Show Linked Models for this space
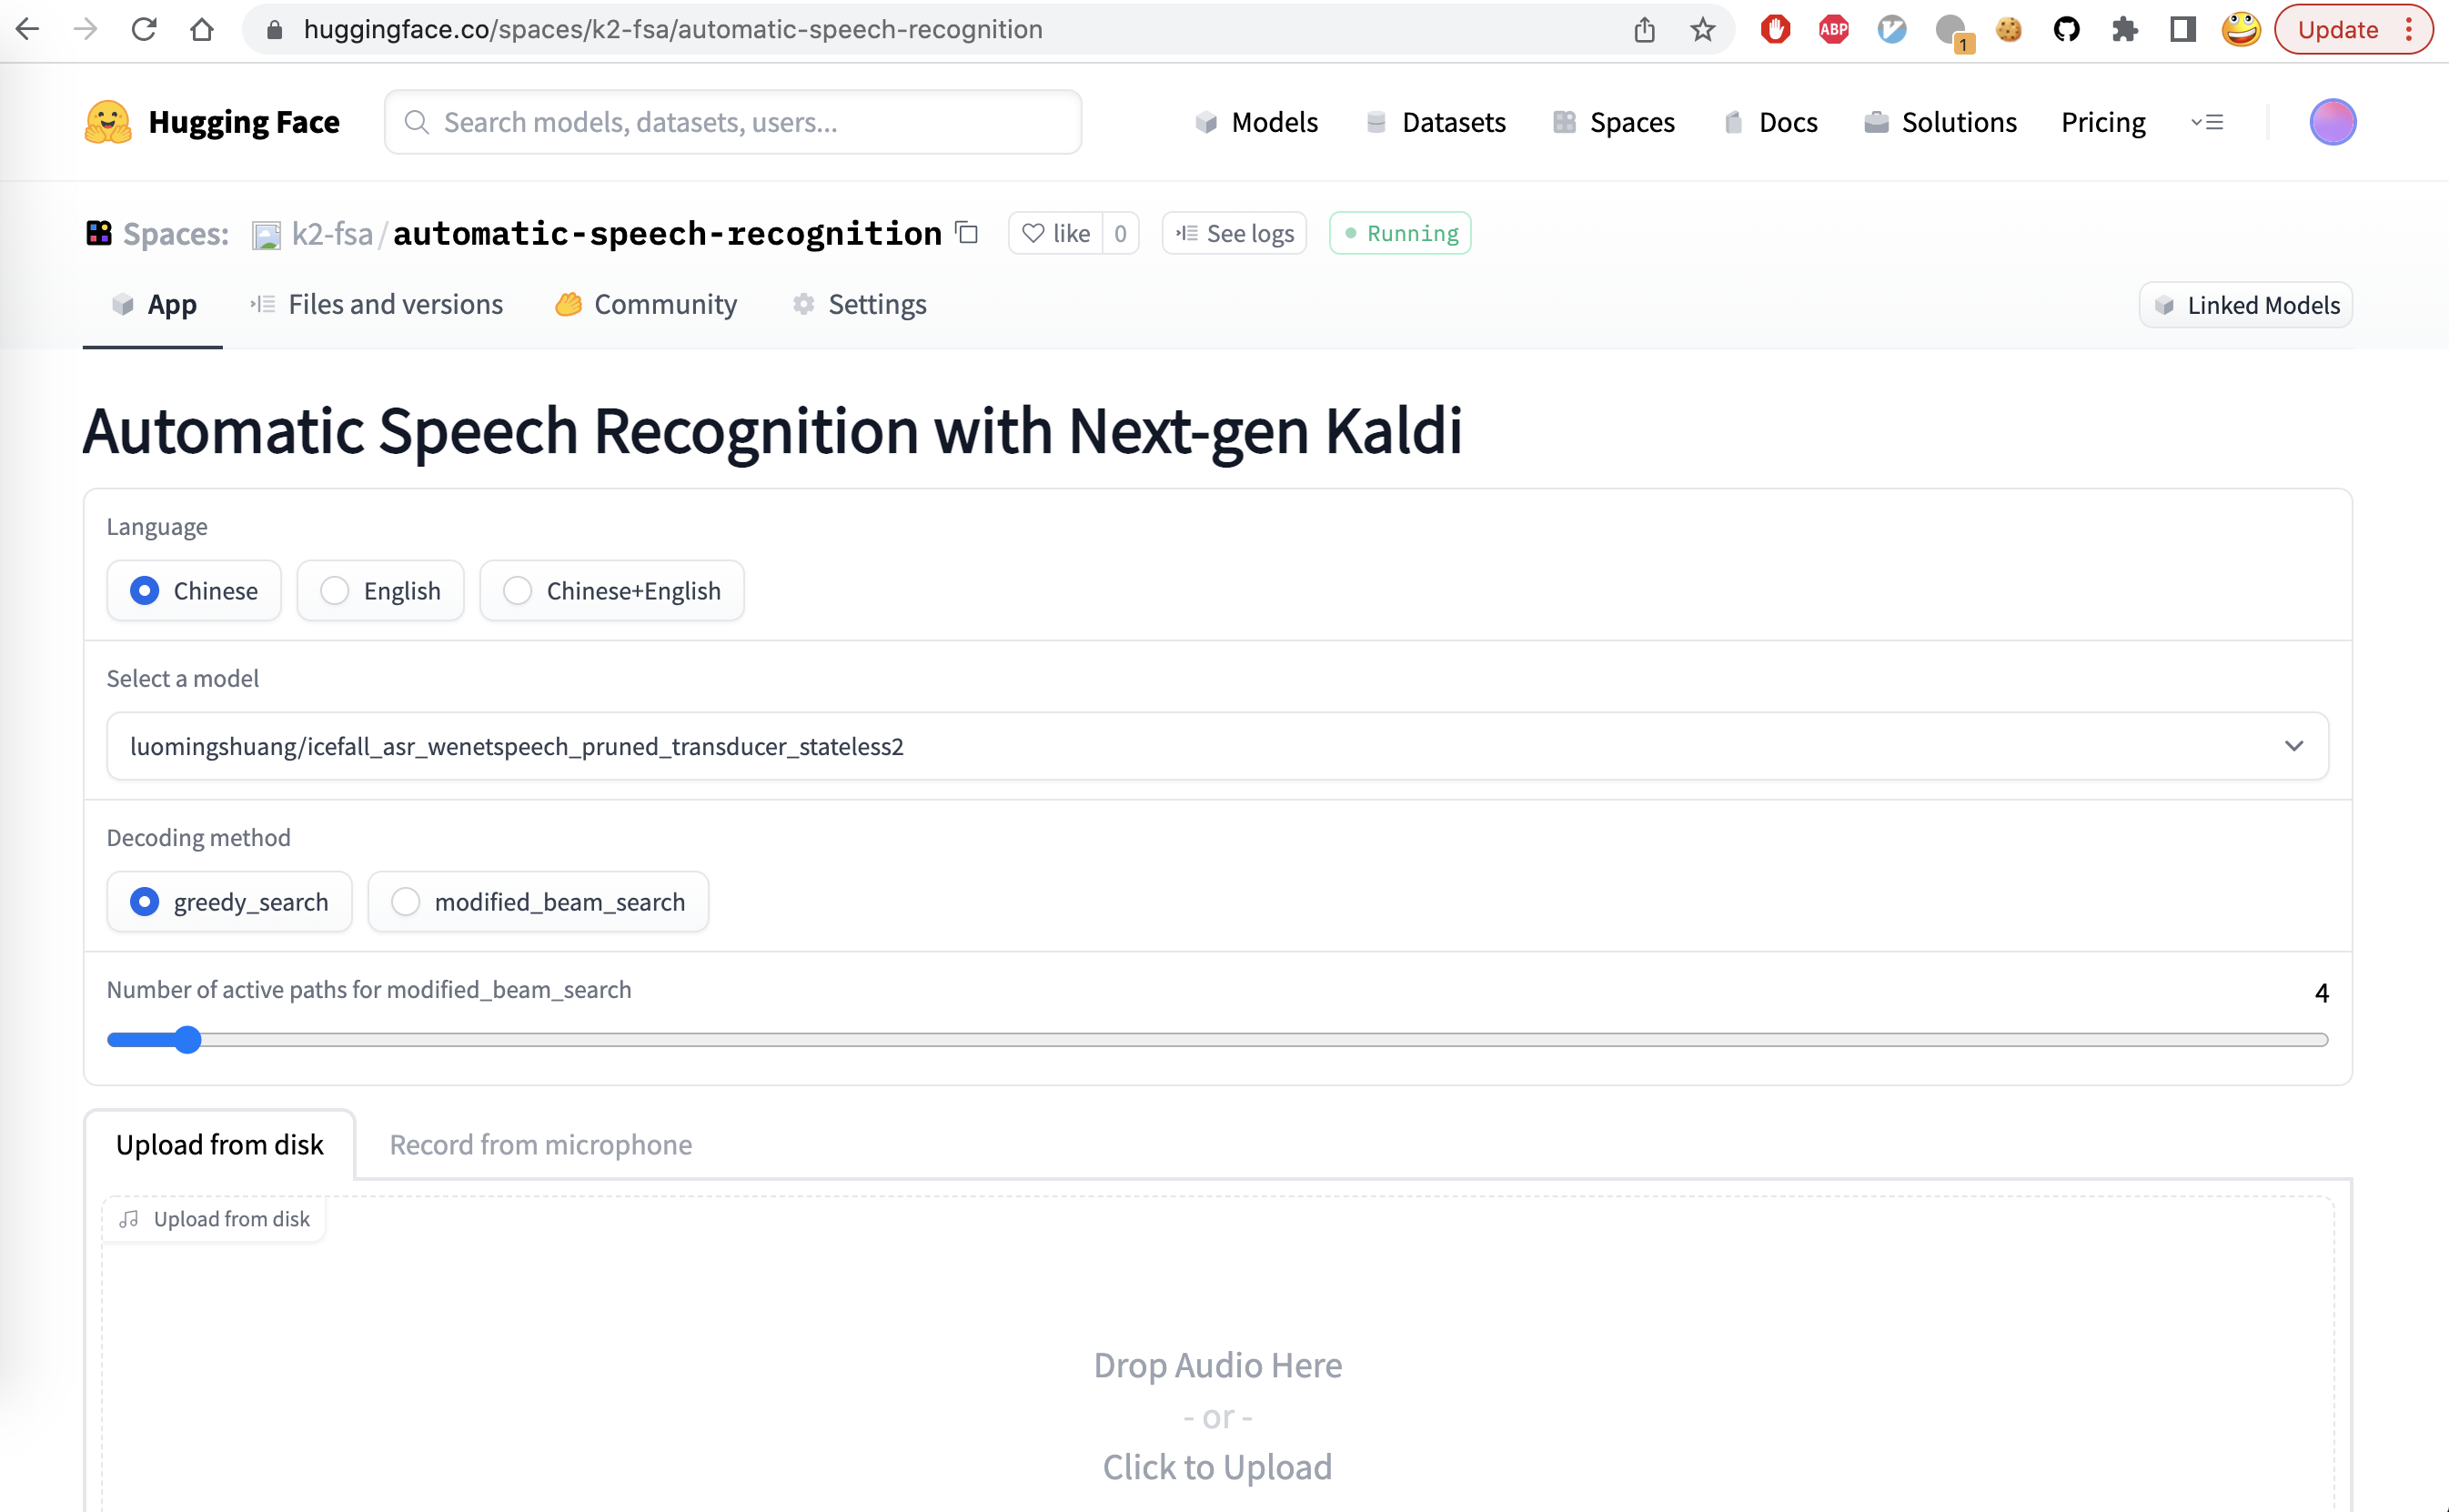This screenshot has width=2449, height=1512. coord(2245,305)
